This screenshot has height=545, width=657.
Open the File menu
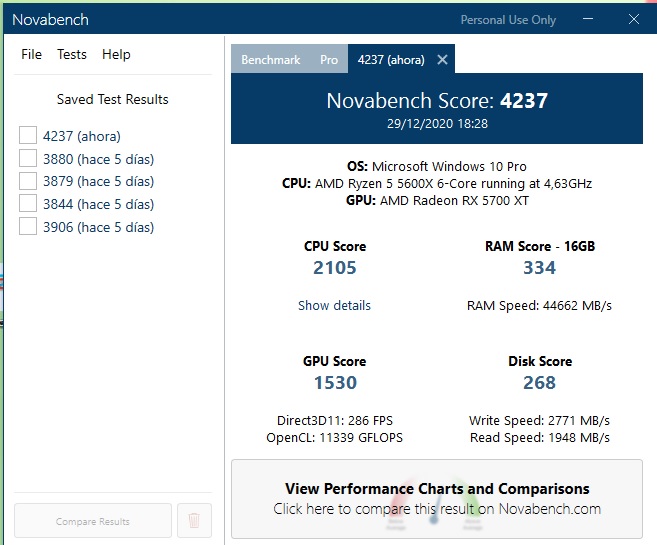coord(31,54)
